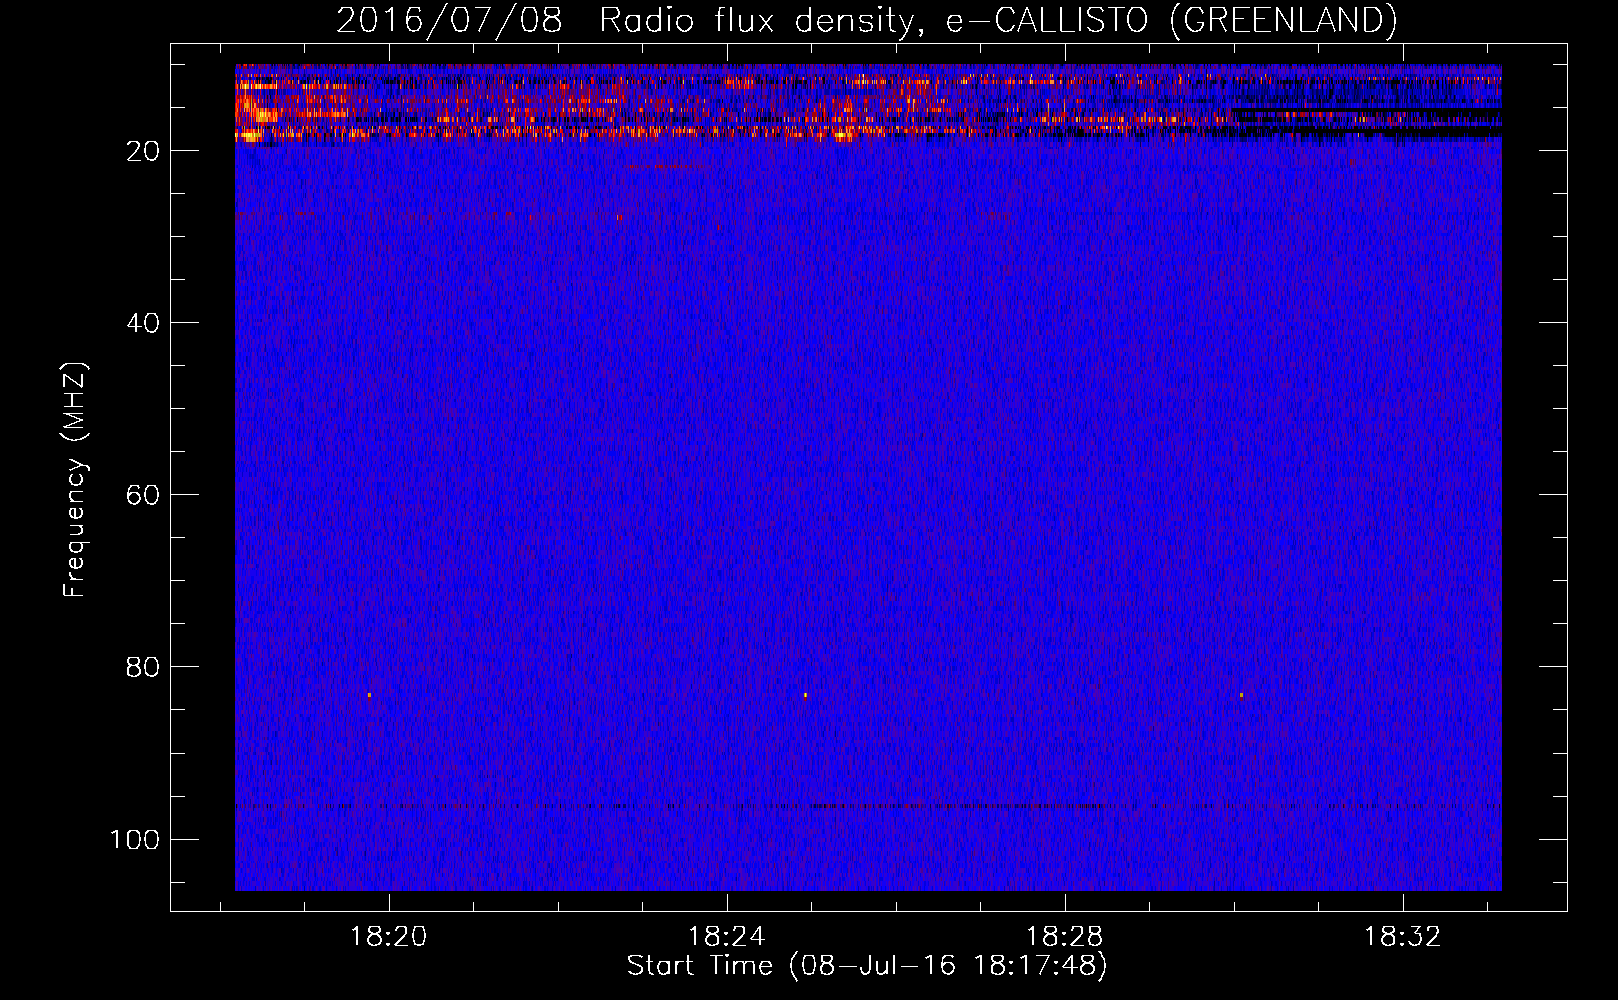Click the frequency tick label '40'
This screenshot has width=1618, height=1000.
pos(144,324)
